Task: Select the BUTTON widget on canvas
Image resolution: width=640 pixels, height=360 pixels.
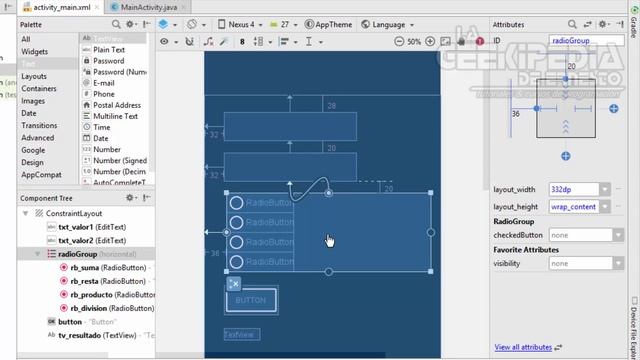Action: (251, 300)
